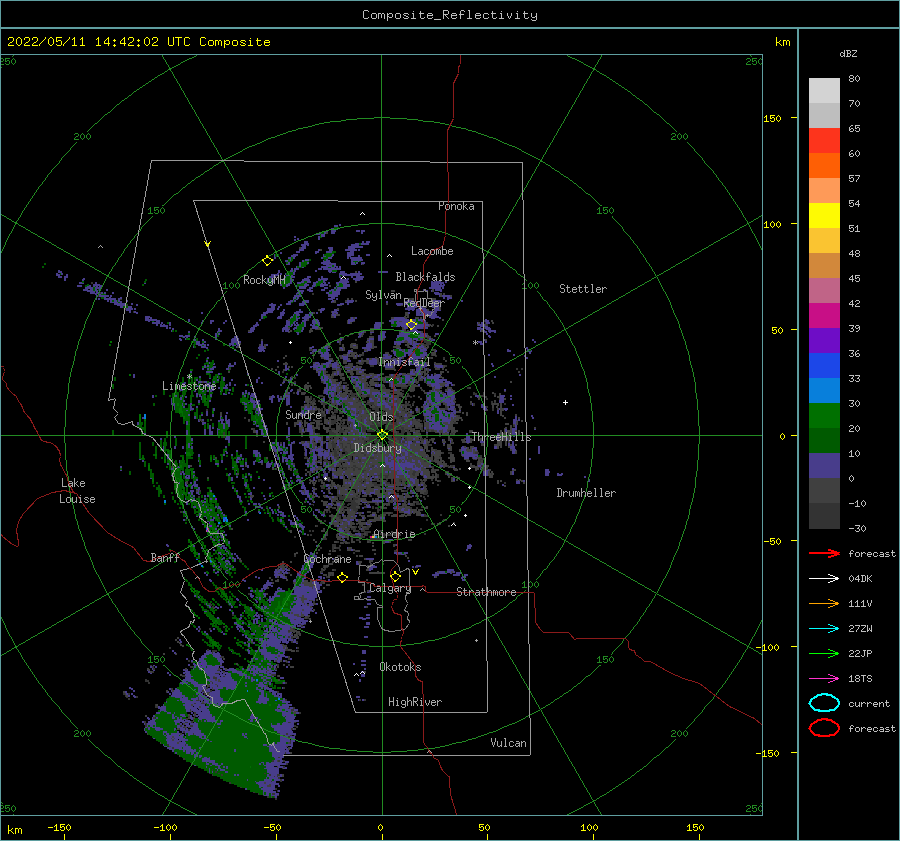
Task: Click the Banff label
Action: tap(165, 557)
